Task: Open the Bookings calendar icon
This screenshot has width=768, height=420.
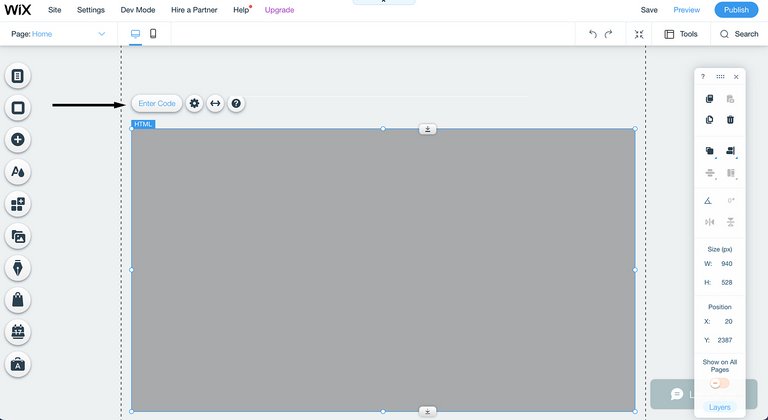Action: pyautogui.click(x=18, y=332)
